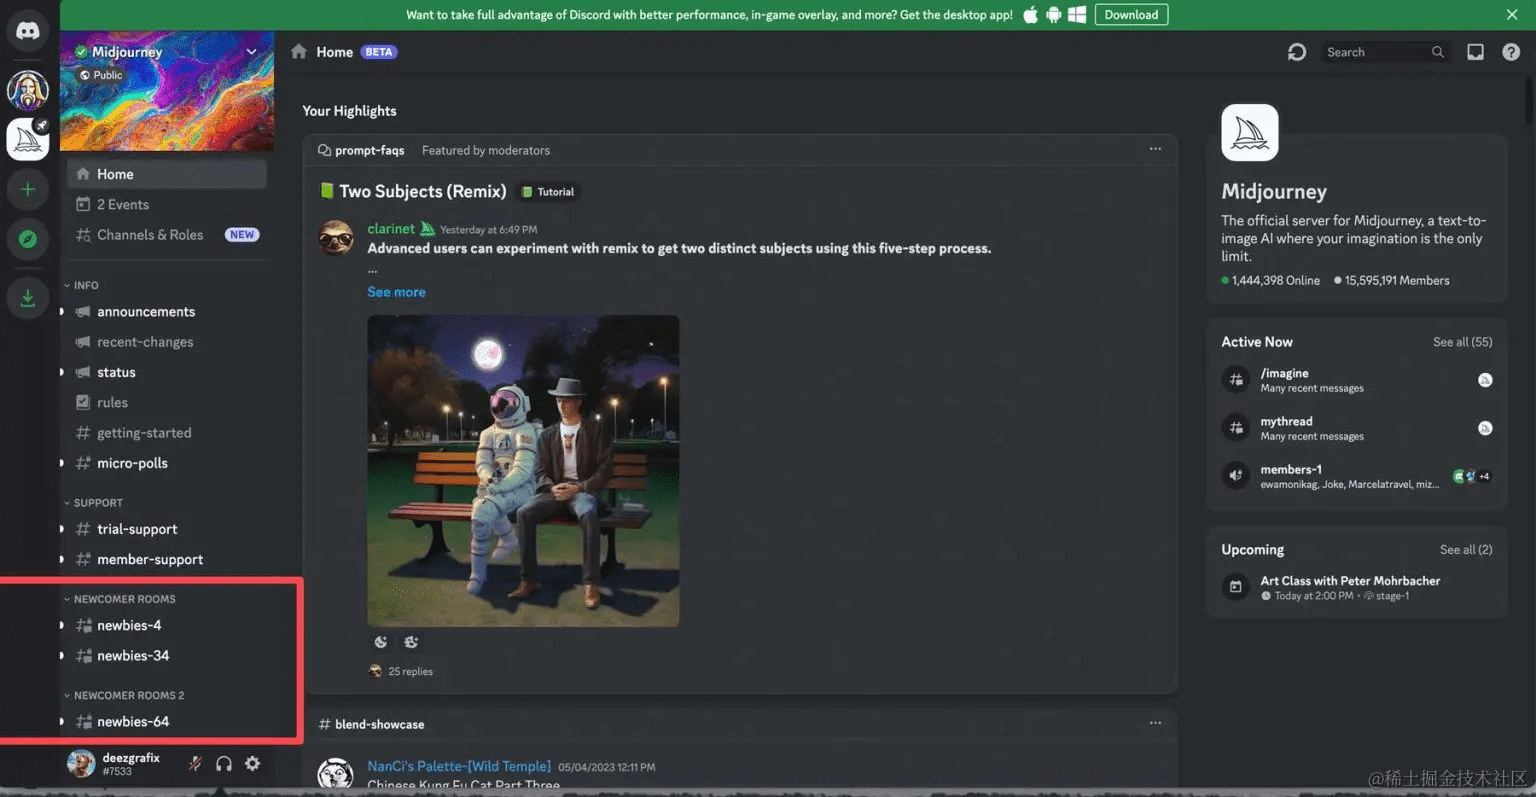Screen dimensions: 1536x797
Task: Click the Download button in banner
Action: tap(1131, 15)
